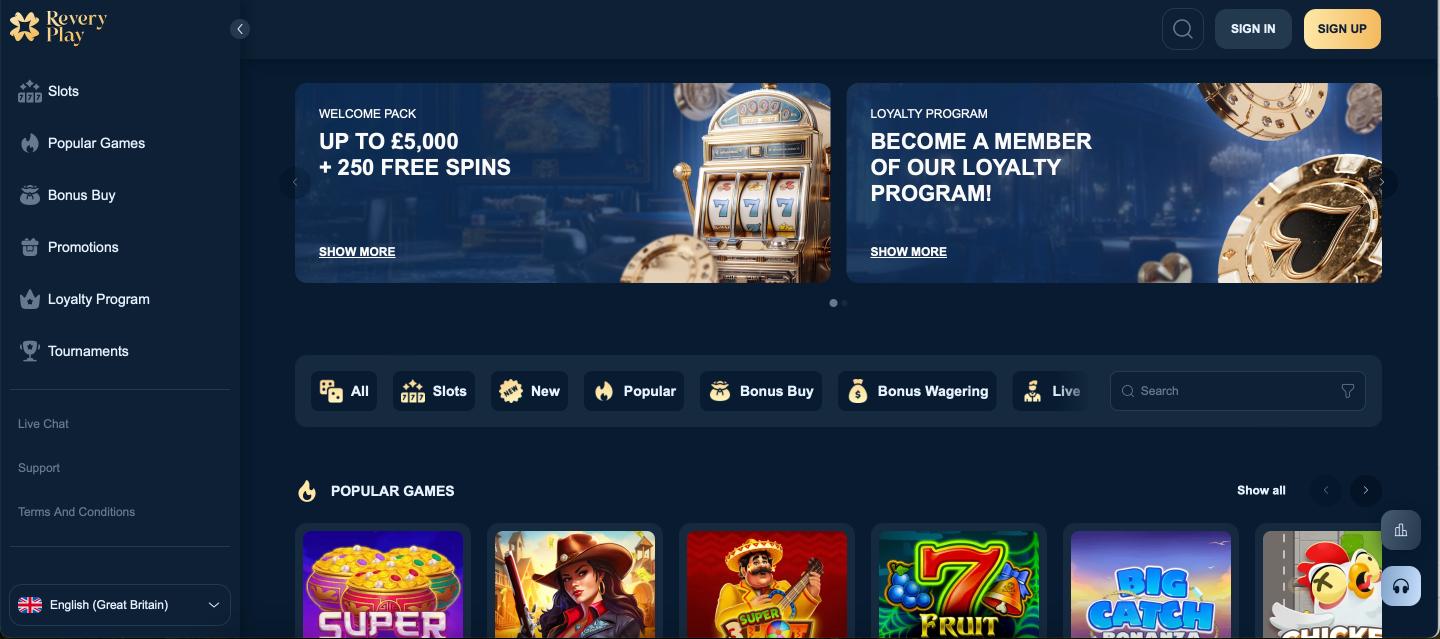Go to the second banner slide dot

tap(845, 303)
